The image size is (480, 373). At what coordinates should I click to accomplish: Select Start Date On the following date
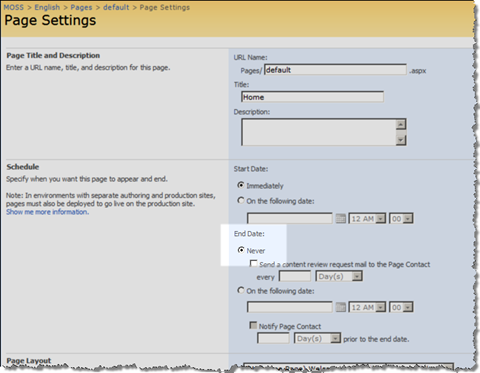[x=241, y=200]
